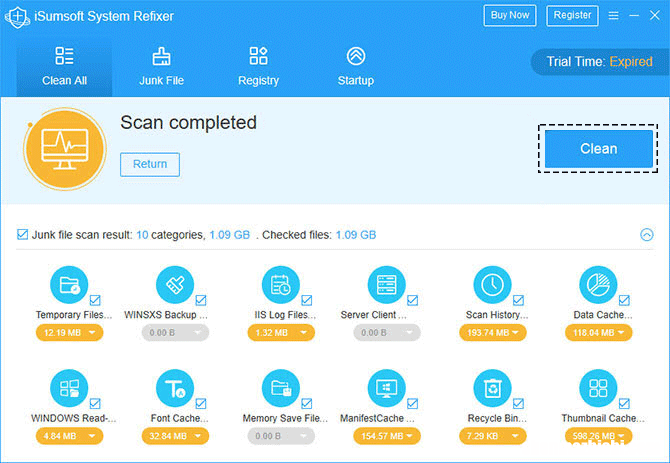Click the Clean button
This screenshot has height=463, width=670.
(x=599, y=149)
